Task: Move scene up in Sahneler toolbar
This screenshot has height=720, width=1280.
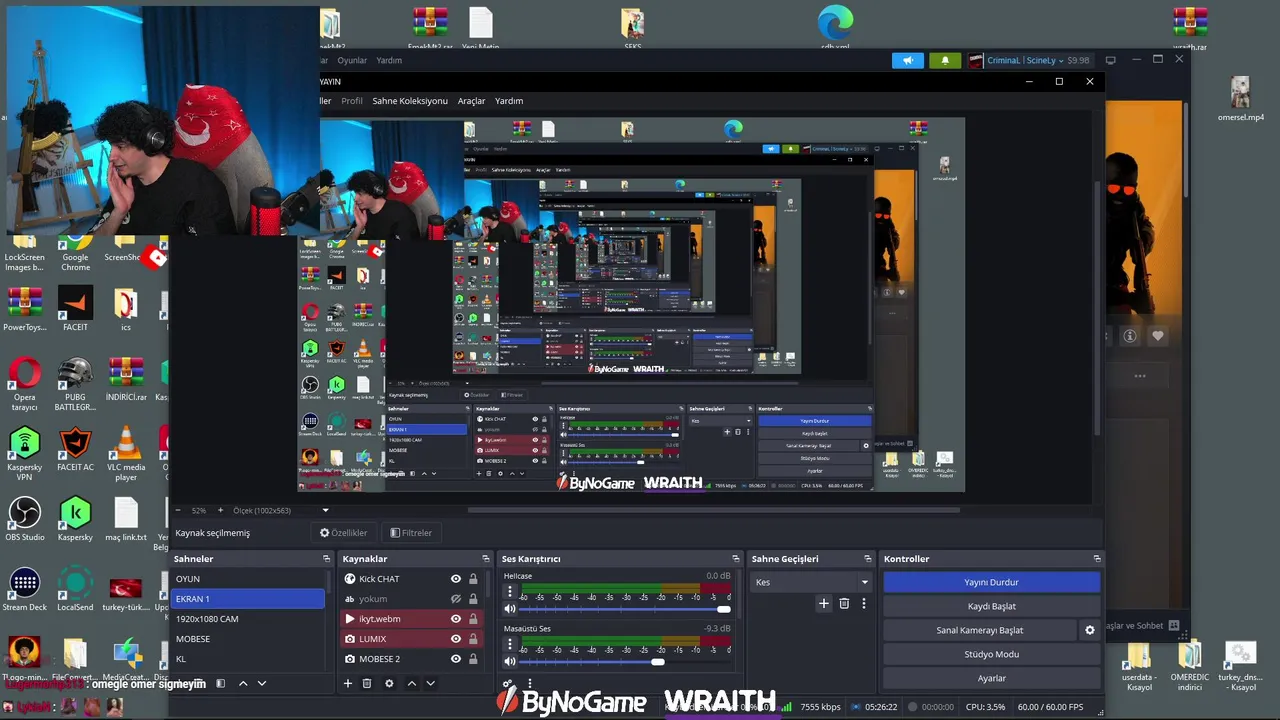Action: tap(243, 683)
